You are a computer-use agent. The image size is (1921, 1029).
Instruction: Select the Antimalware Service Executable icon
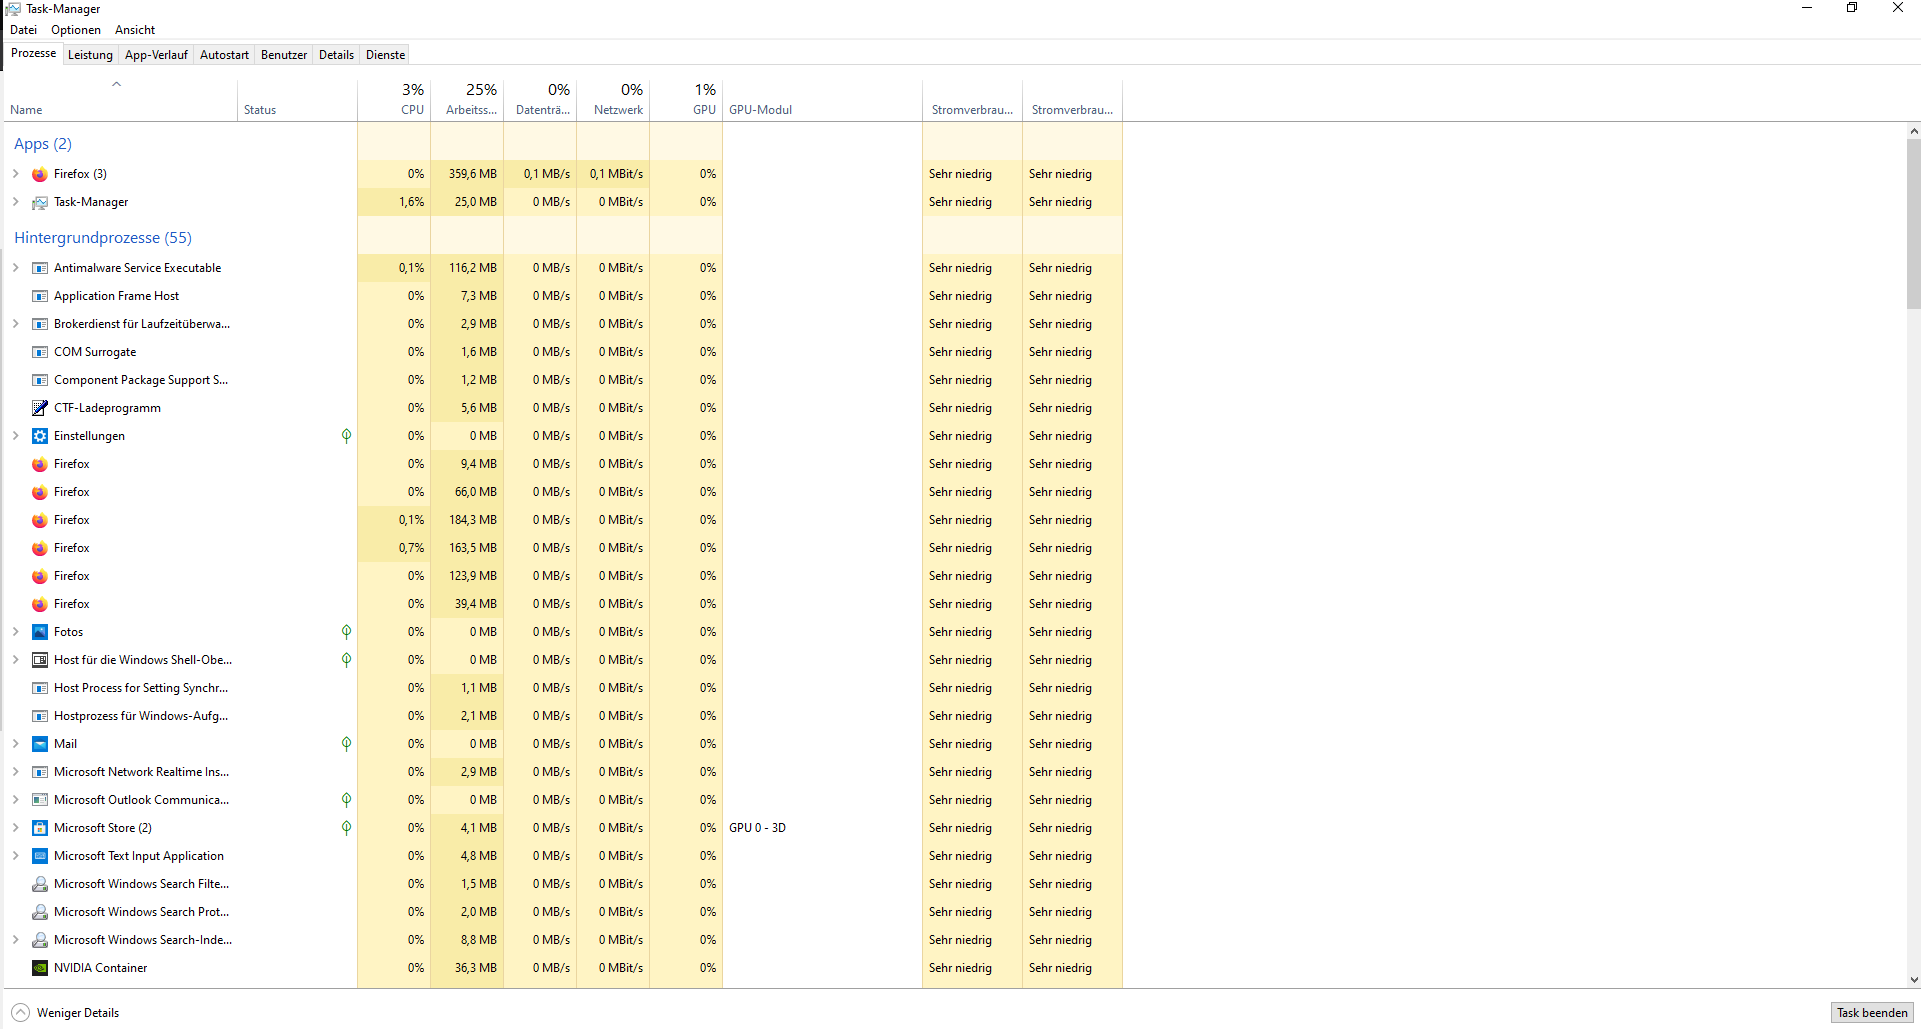click(x=40, y=267)
